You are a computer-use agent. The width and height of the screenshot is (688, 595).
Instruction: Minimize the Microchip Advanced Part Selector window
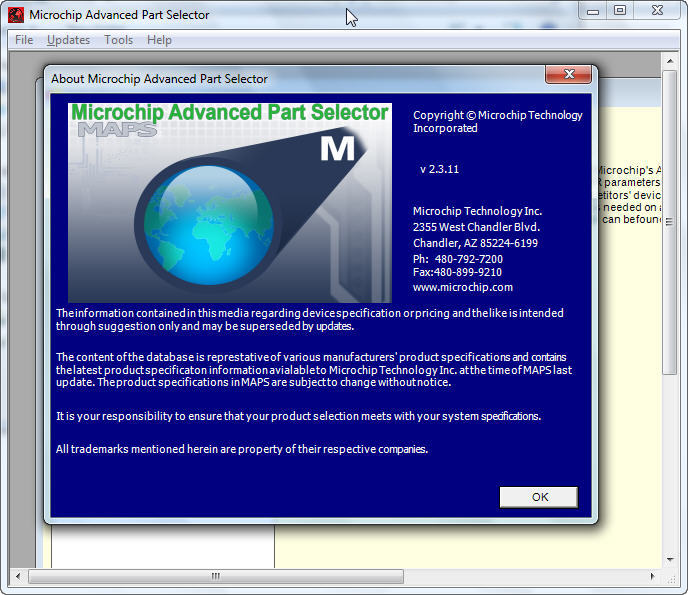pos(593,11)
